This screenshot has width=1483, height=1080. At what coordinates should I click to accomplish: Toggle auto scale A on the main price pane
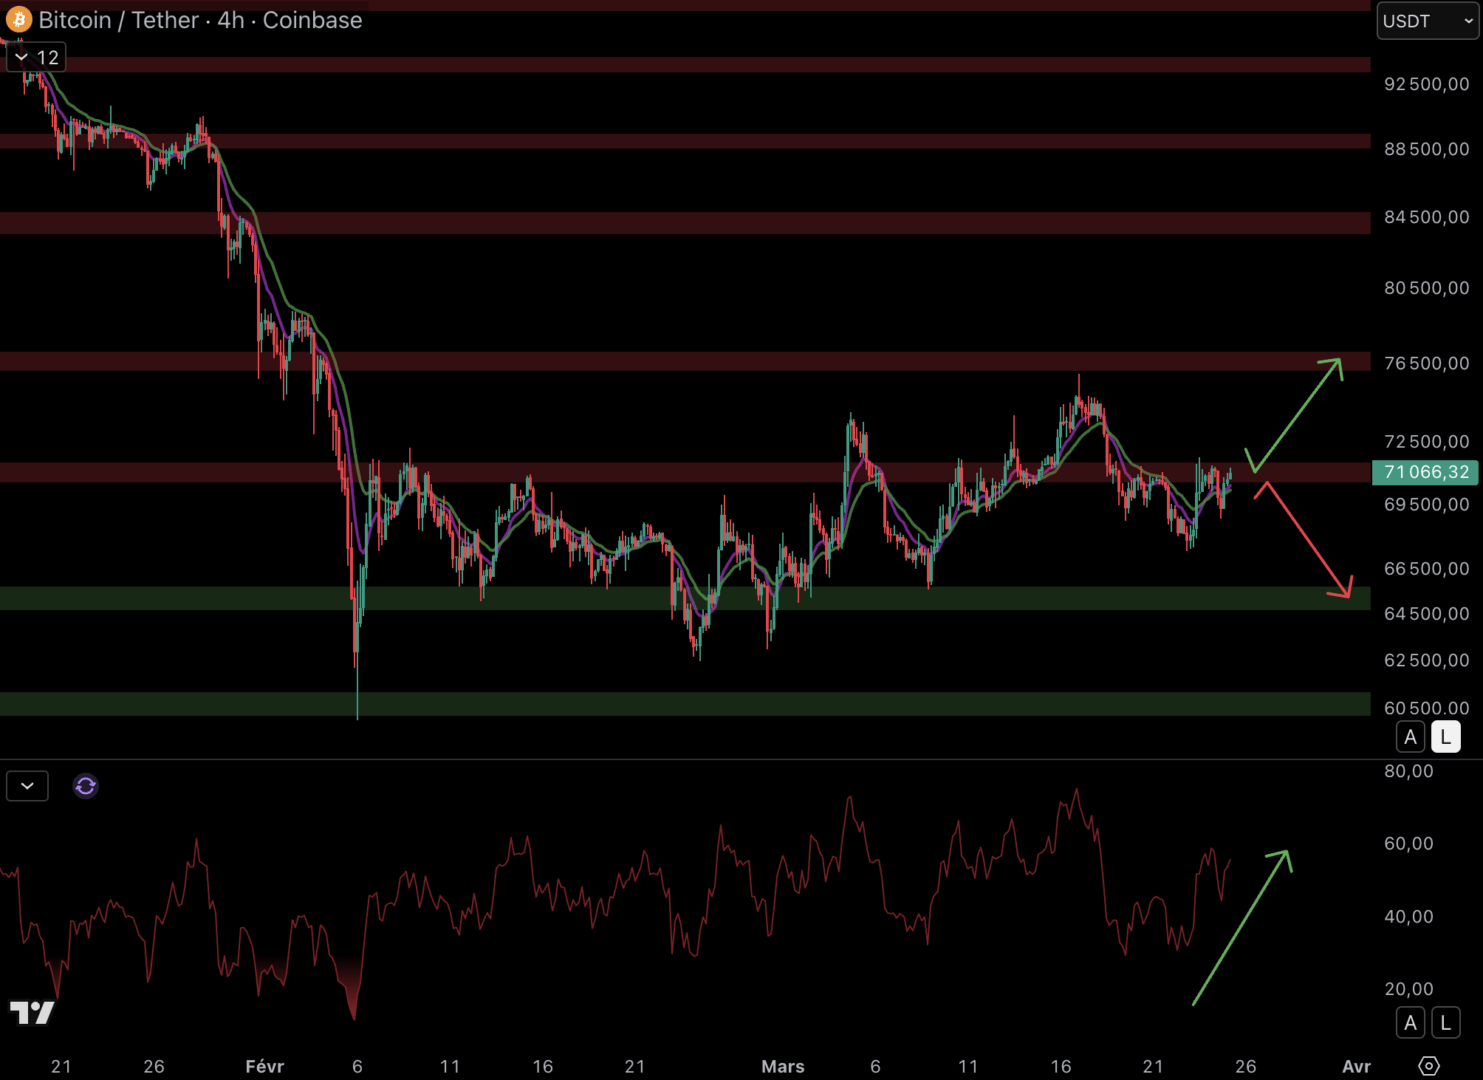[1410, 737]
